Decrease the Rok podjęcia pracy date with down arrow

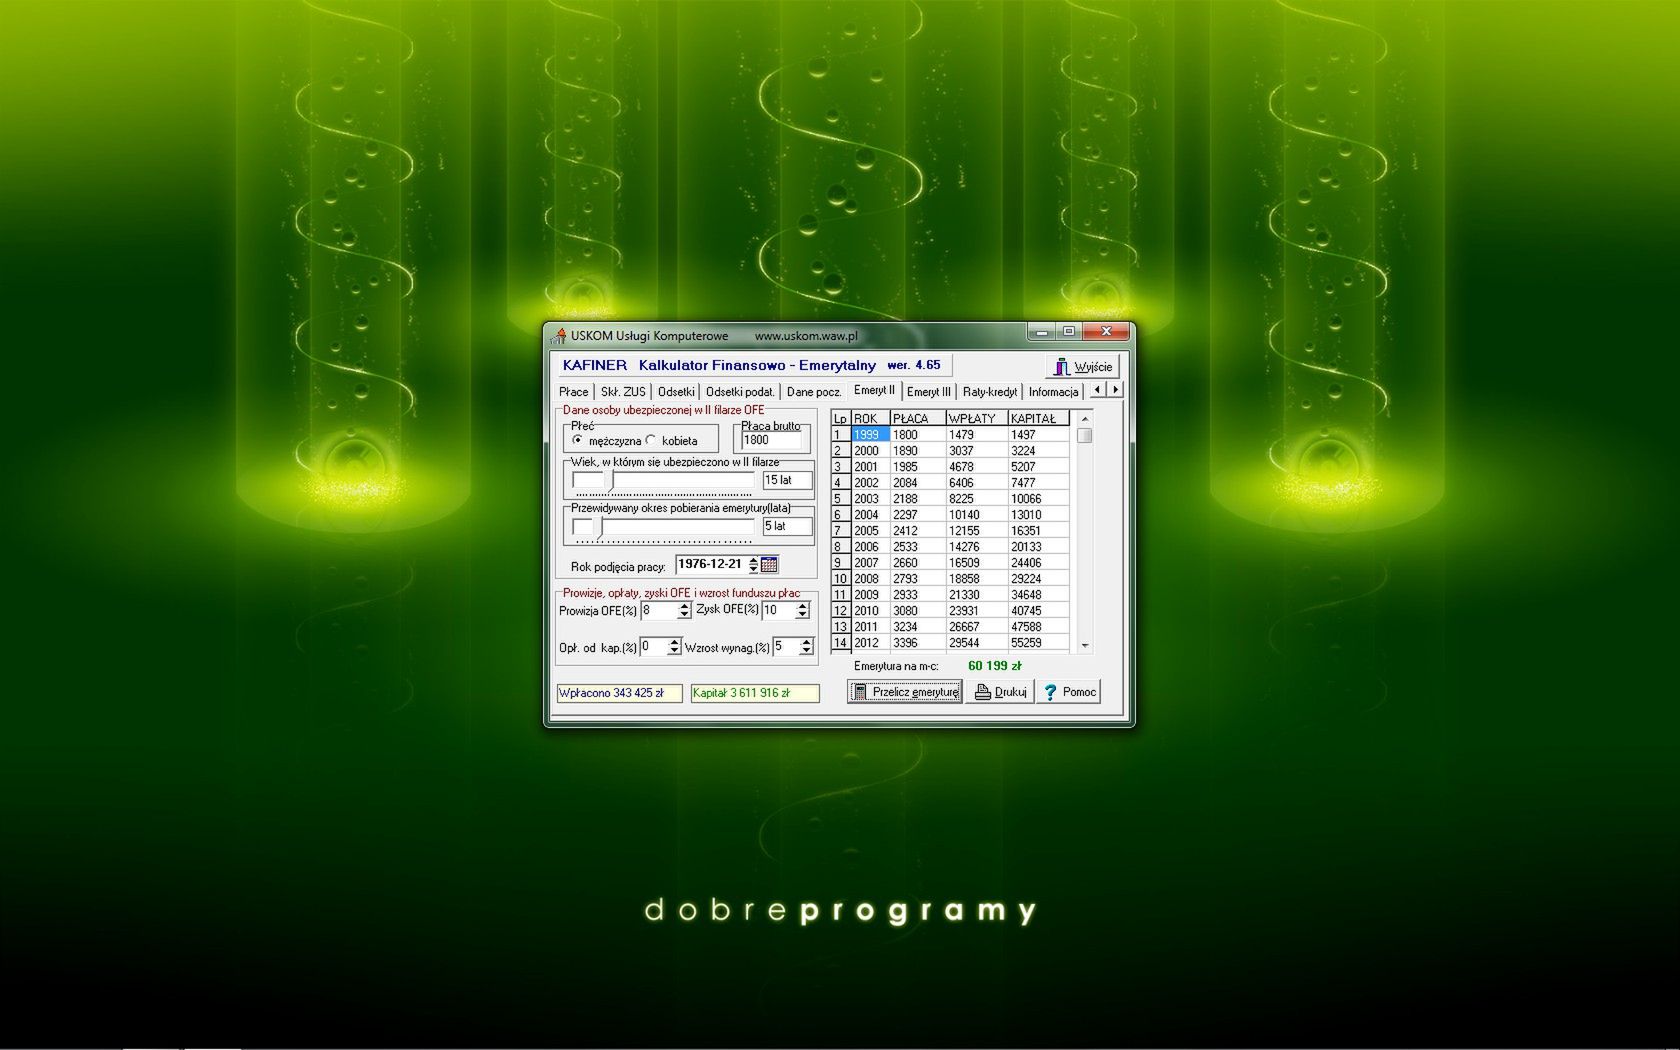coord(754,569)
